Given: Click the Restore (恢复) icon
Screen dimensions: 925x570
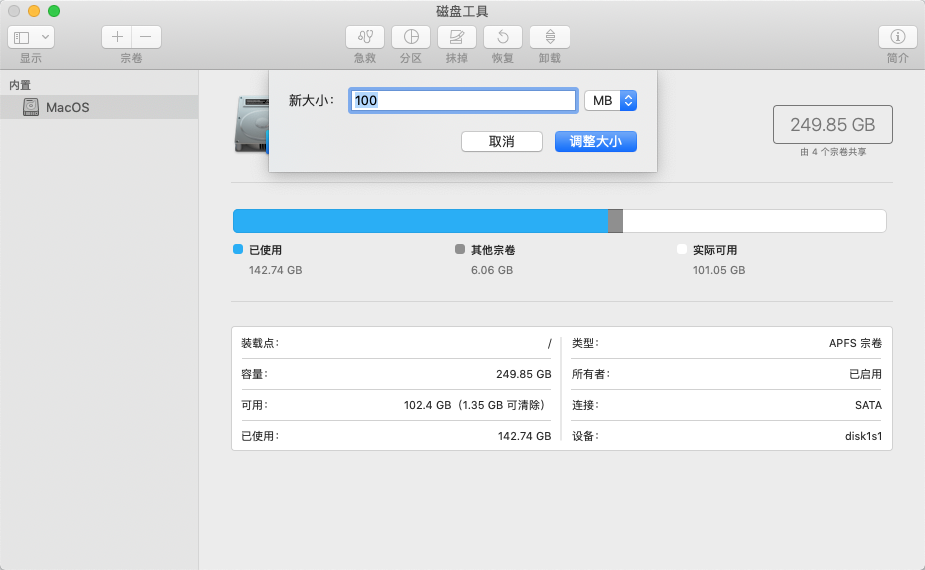Looking at the screenshot, I should pyautogui.click(x=503, y=37).
